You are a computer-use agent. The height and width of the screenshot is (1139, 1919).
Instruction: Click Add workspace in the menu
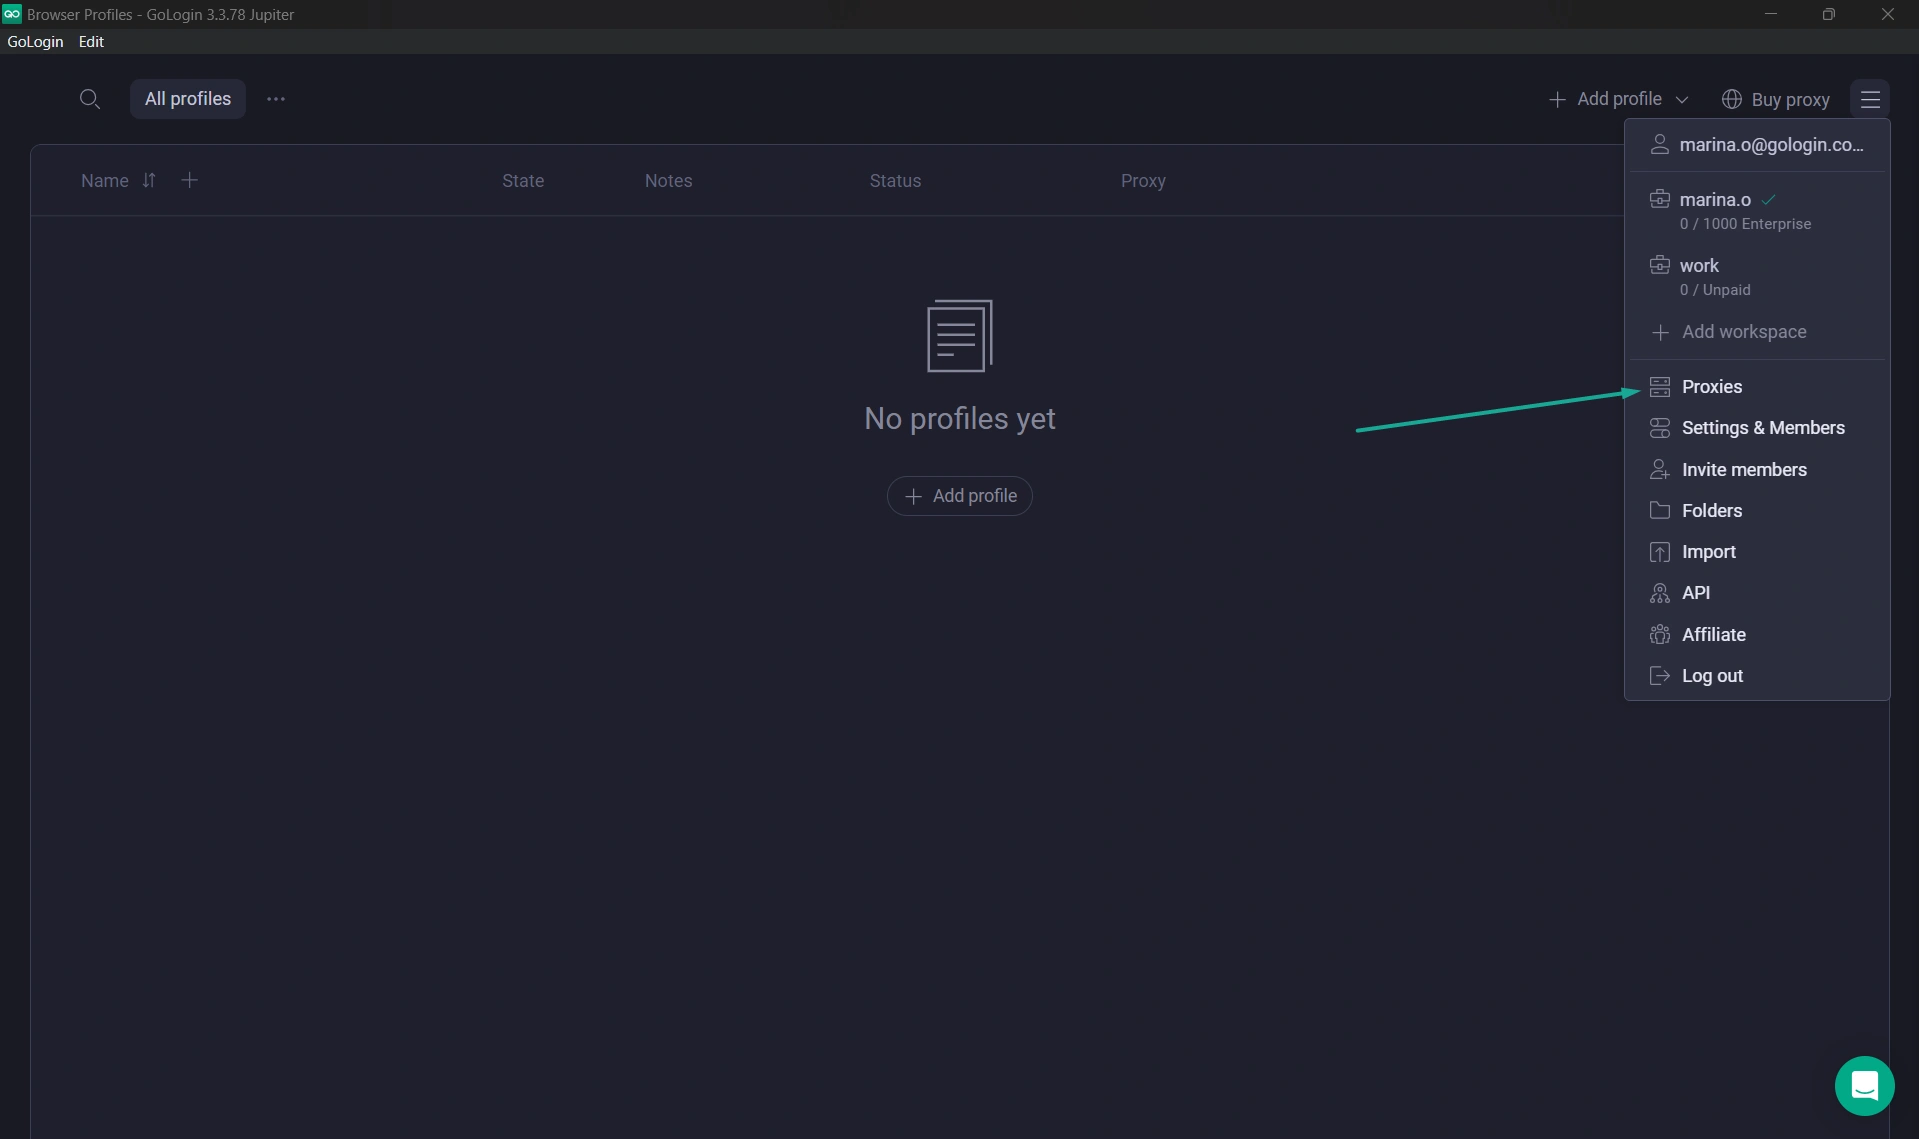pyautogui.click(x=1743, y=332)
